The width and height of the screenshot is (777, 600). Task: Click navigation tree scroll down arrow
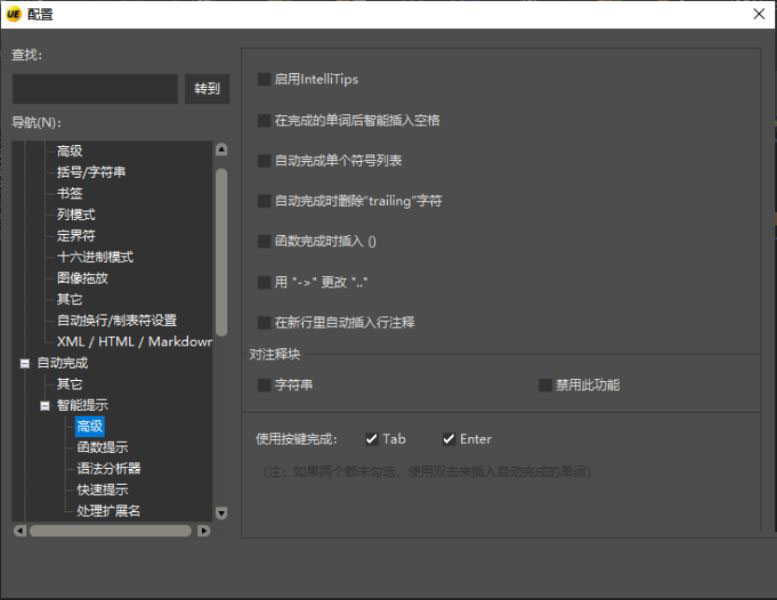tap(222, 512)
